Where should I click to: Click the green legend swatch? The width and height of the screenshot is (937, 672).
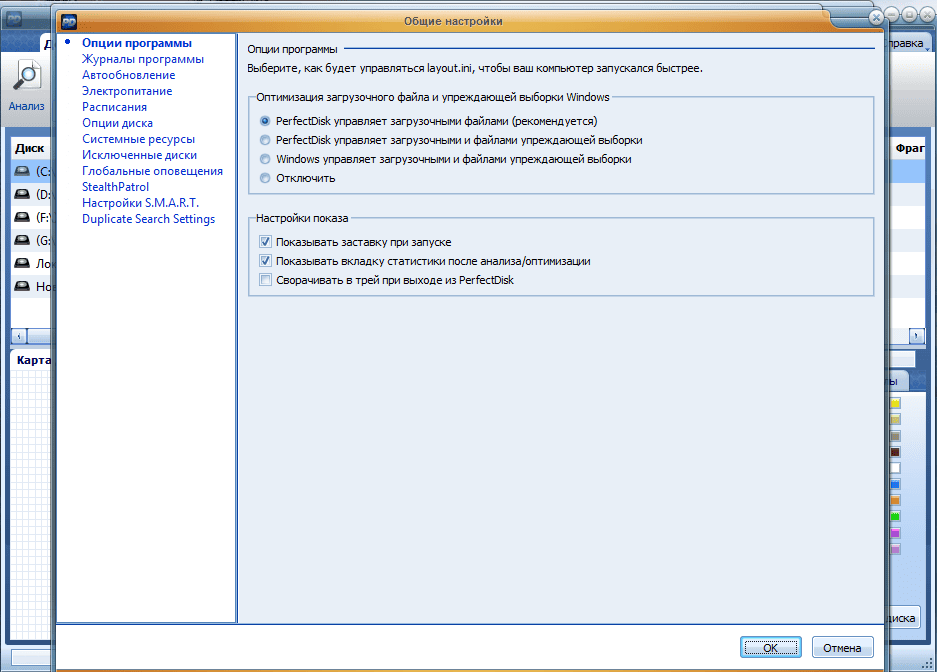pos(895,517)
